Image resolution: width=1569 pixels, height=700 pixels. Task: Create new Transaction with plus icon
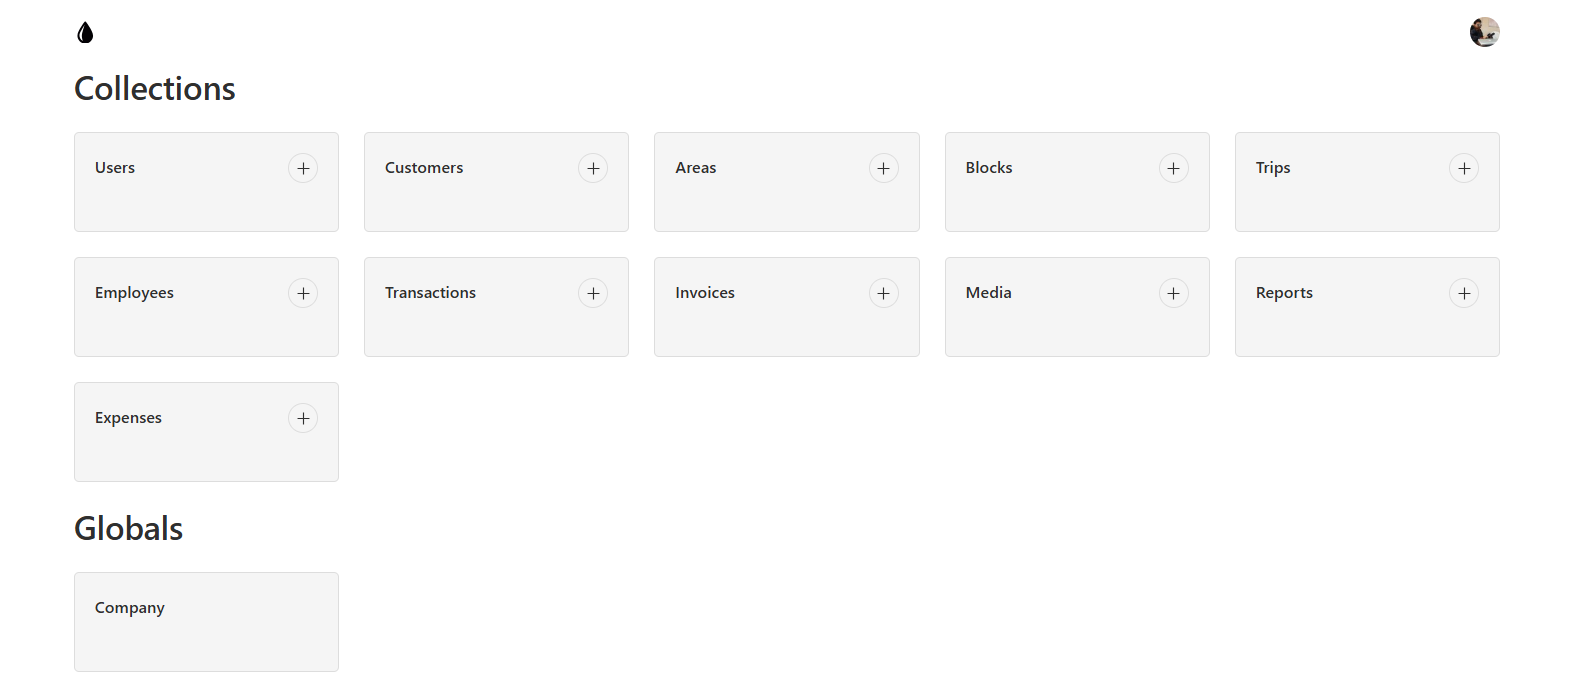point(593,293)
